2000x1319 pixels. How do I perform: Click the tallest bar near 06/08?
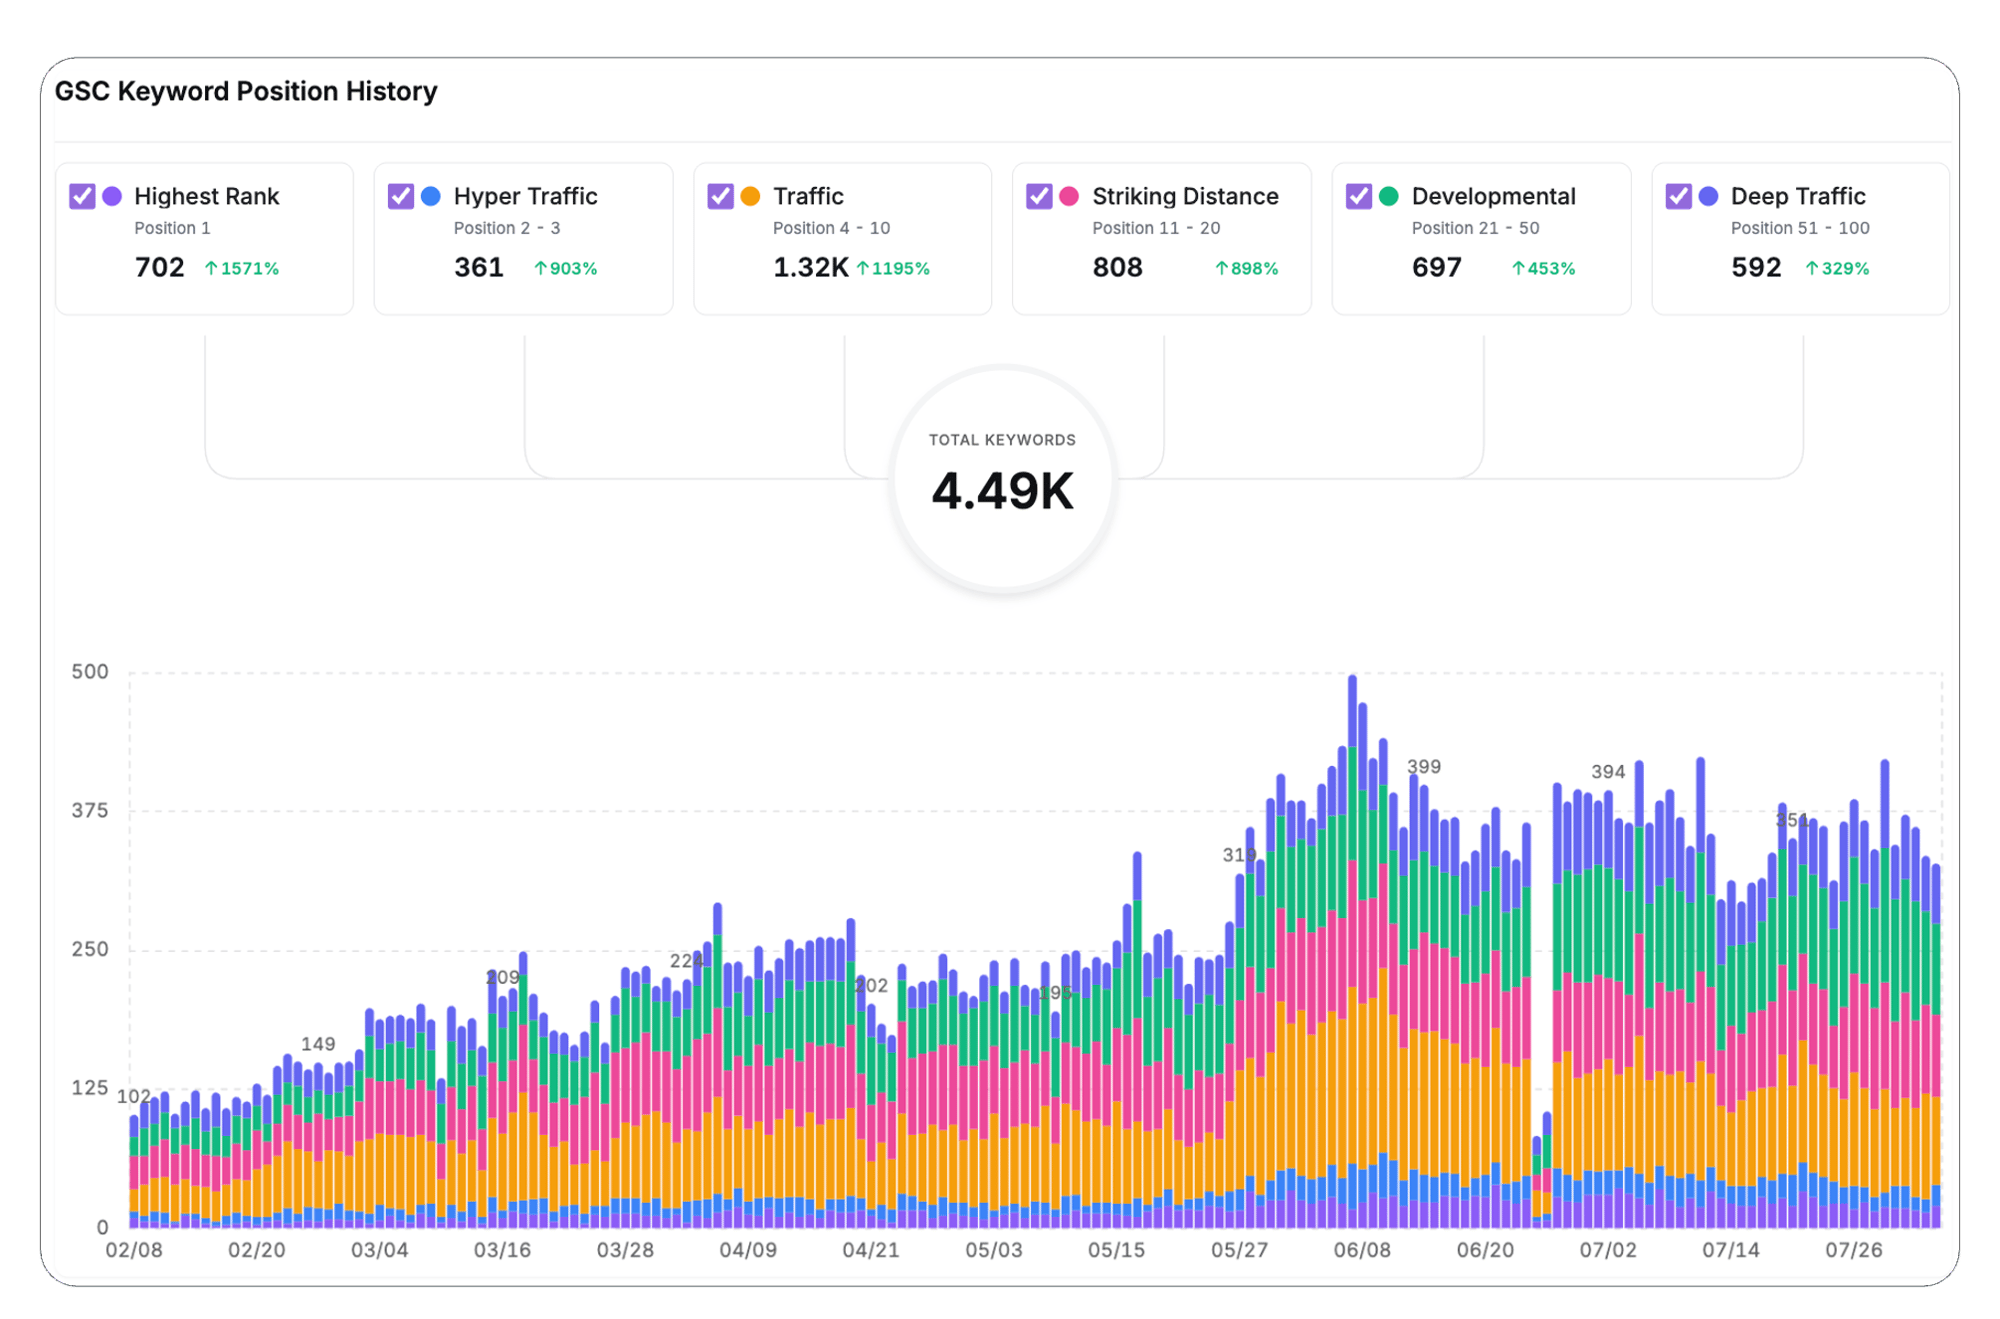(1352, 951)
